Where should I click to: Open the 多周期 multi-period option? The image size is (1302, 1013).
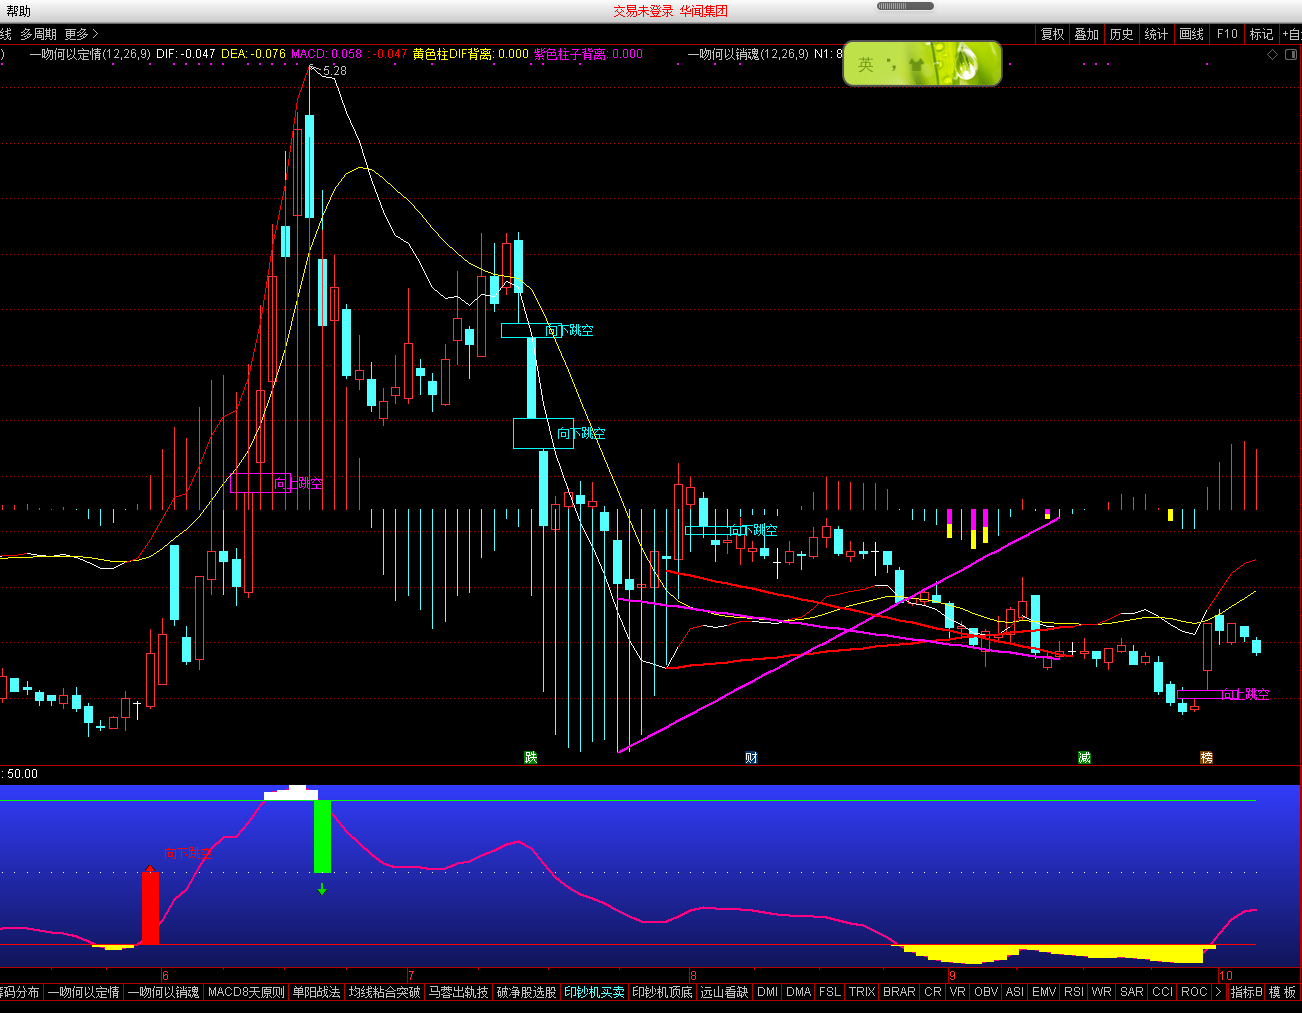point(38,34)
